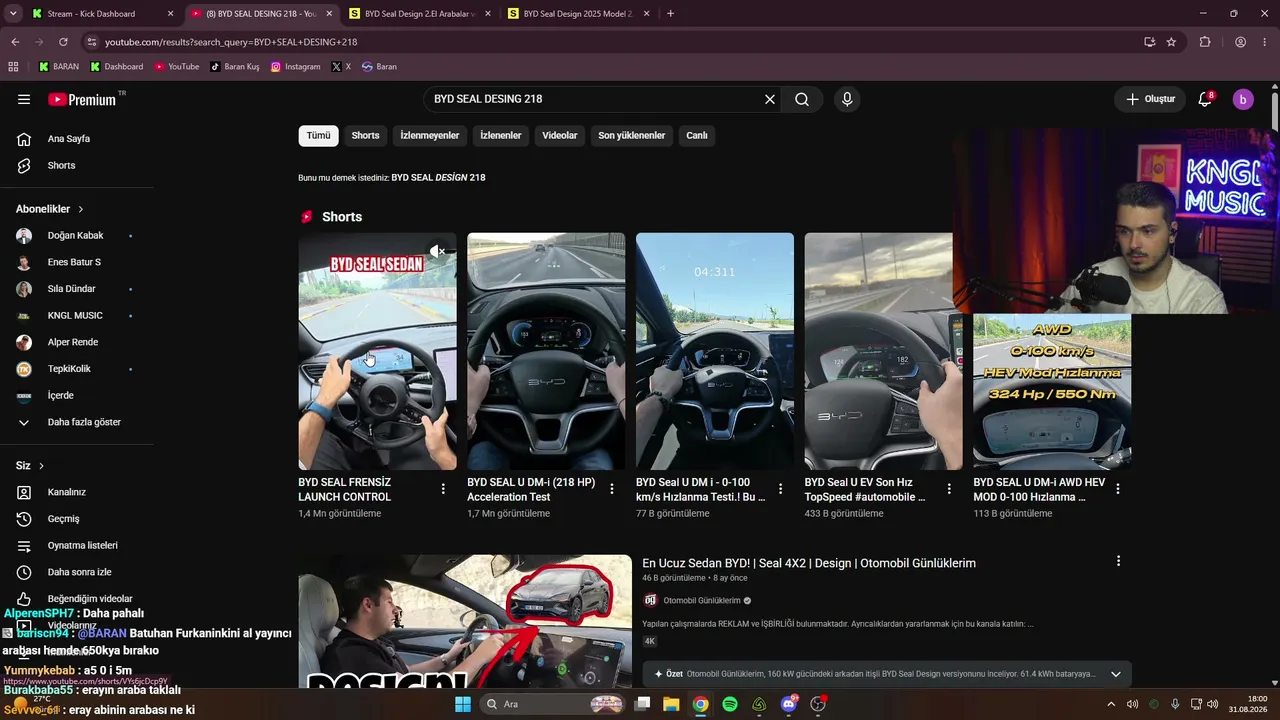Viewport: 1280px width, 720px height.
Task: Unmute the BYD SEAL SEDAN short preview
Action: (437, 251)
